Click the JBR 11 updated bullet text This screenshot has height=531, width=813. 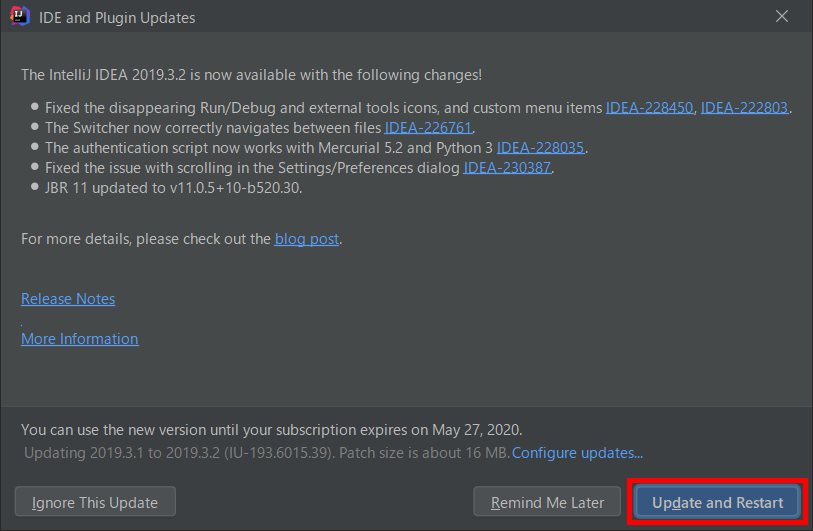point(173,188)
